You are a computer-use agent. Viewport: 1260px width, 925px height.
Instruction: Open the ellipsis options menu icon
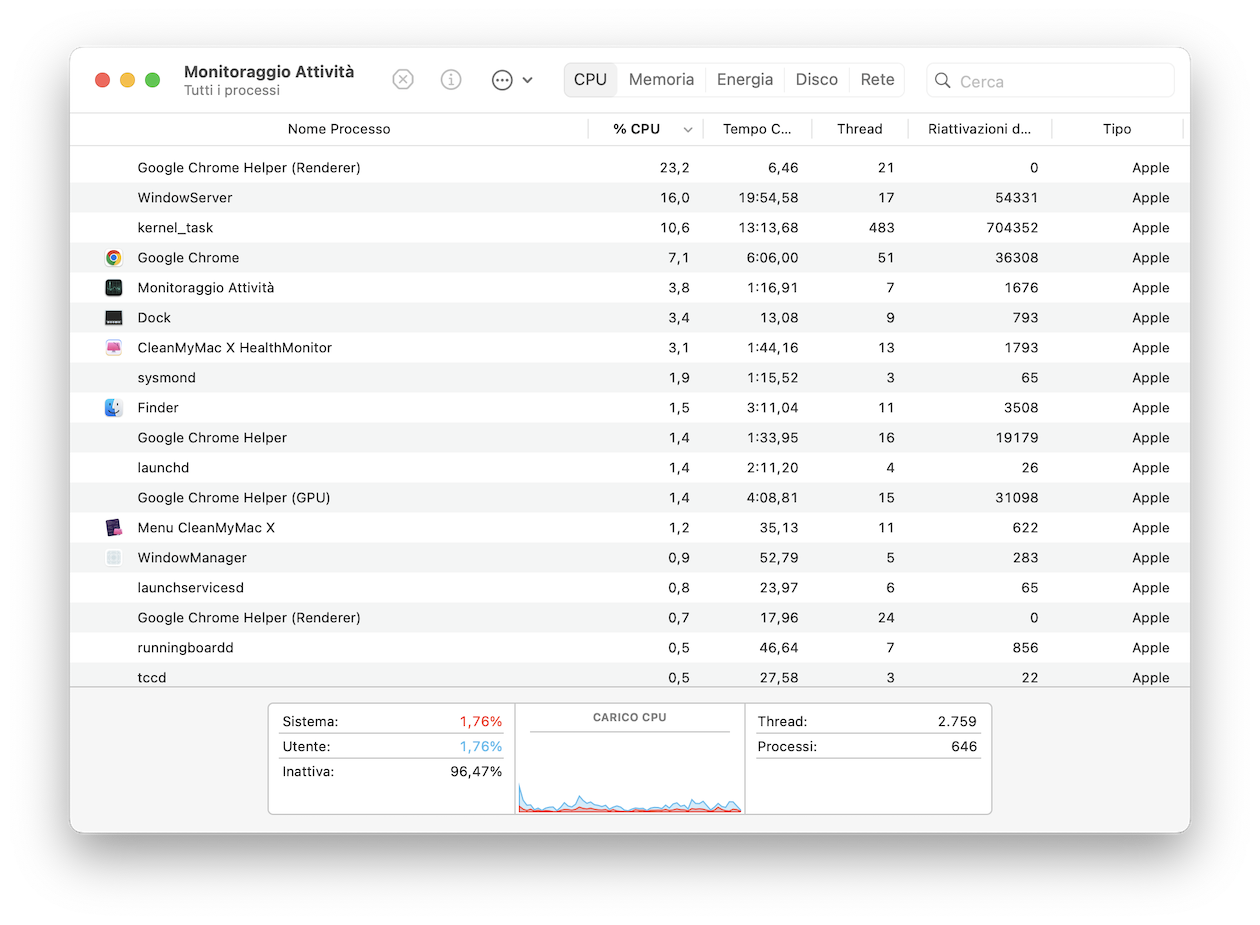[502, 80]
